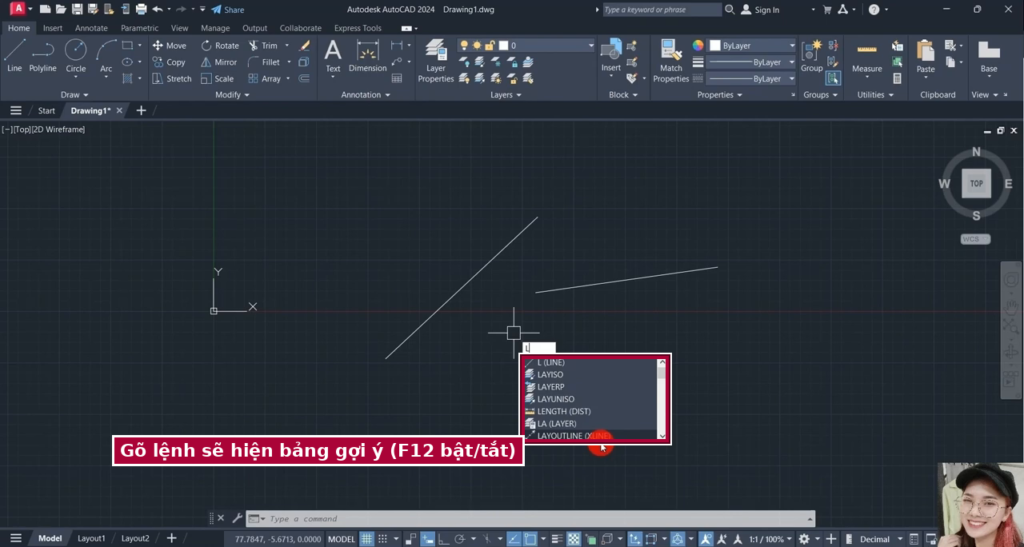Expand the Modify panel
This screenshot has height=547, width=1024.
pyautogui.click(x=232, y=95)
